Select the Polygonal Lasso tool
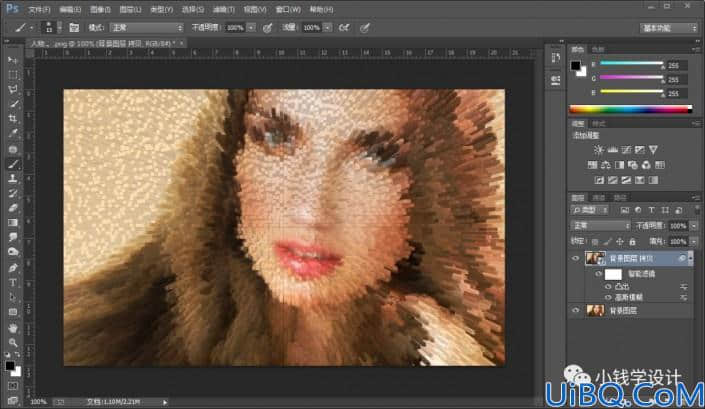The image size is (705, 409). point(13,89)
